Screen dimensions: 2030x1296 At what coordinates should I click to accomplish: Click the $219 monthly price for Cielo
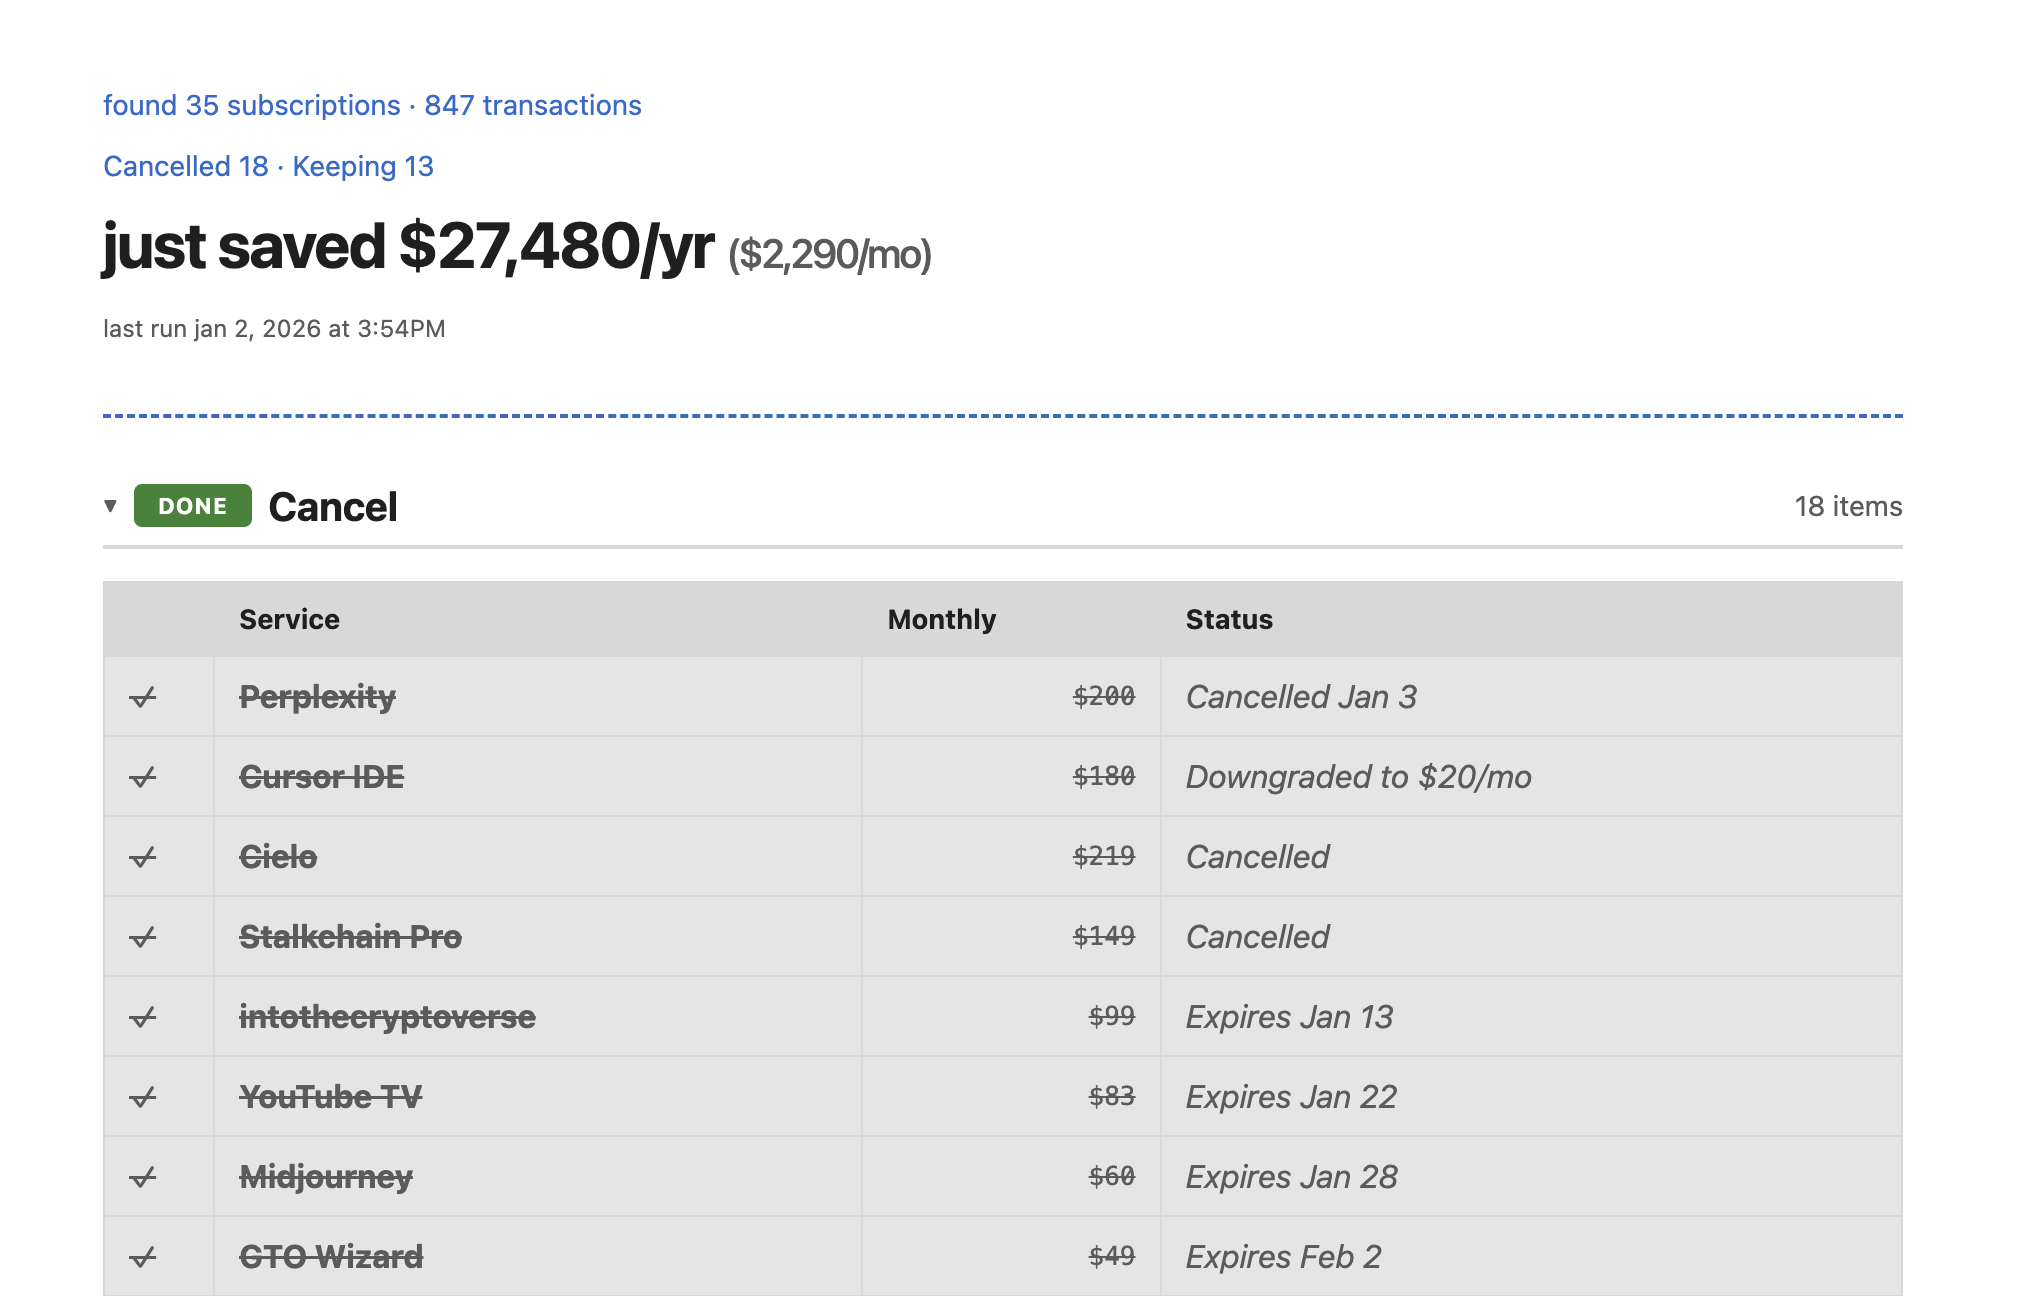(x=1104, y=856)
